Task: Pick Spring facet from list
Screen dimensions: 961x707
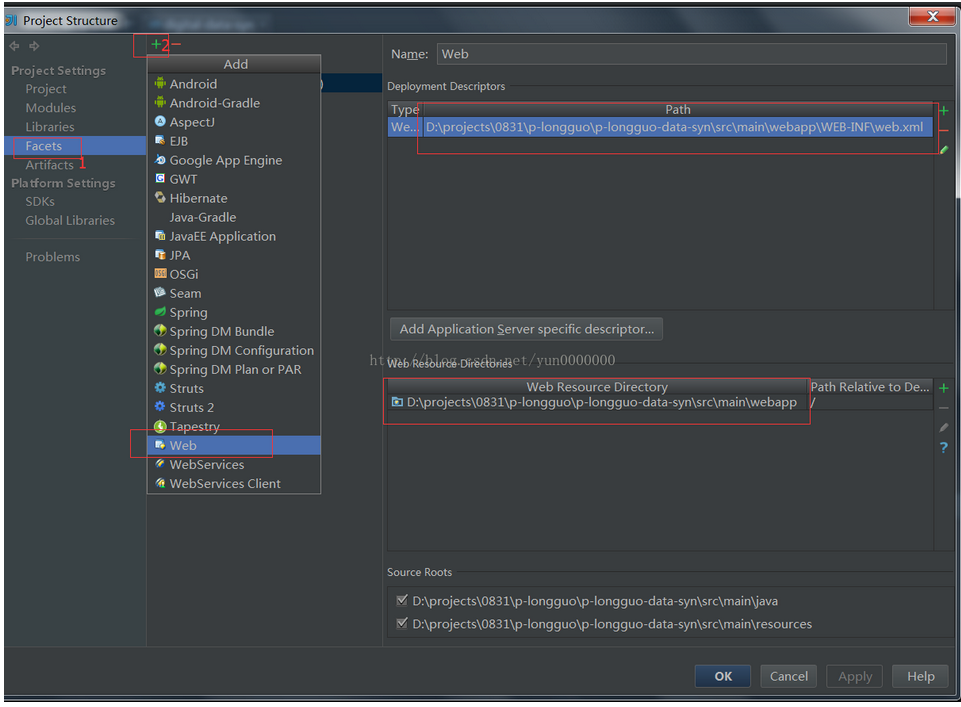Action: tap(234, 312)
